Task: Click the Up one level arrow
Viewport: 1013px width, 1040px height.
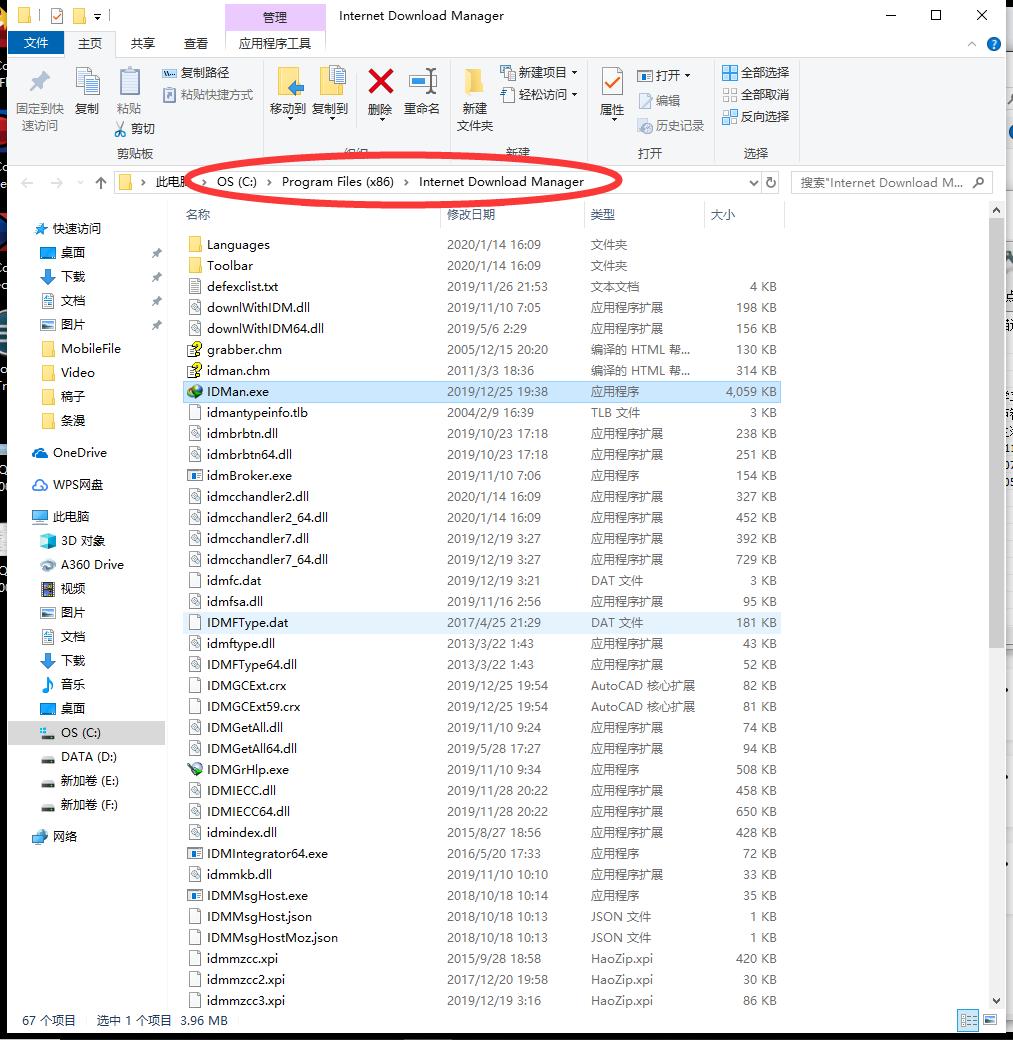Action: click(x=101, y=182)
